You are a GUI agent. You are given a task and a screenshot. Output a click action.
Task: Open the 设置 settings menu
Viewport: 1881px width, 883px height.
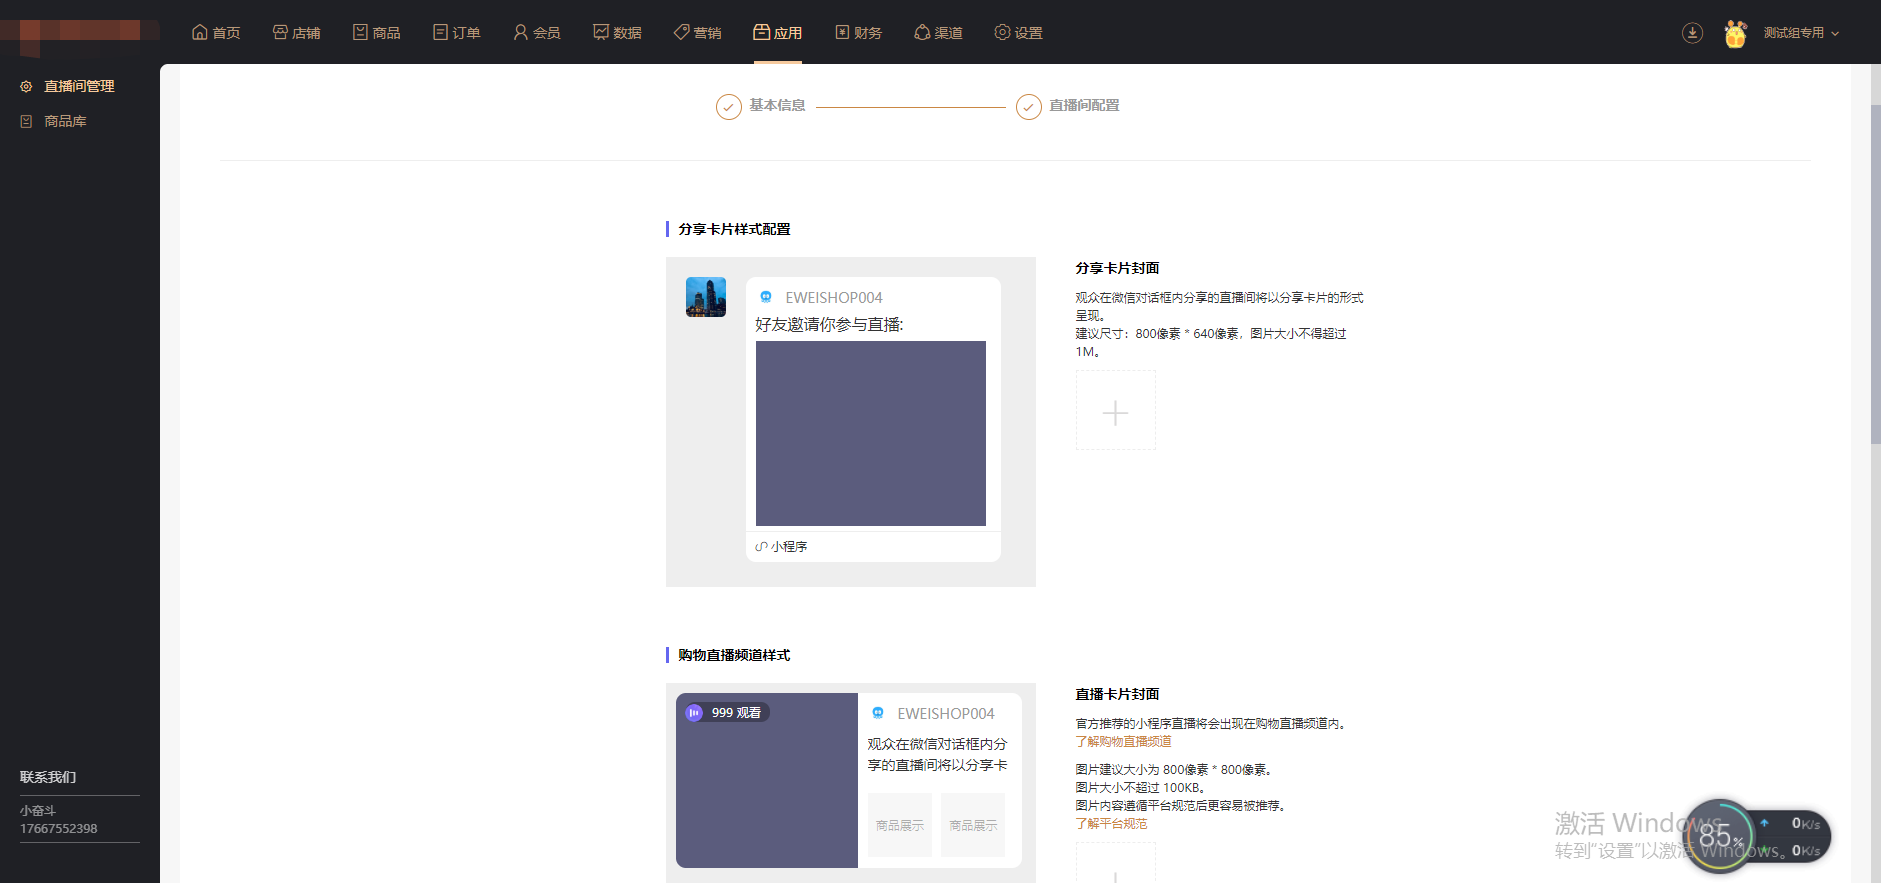pyautogui.click(x=1018, y=33)
